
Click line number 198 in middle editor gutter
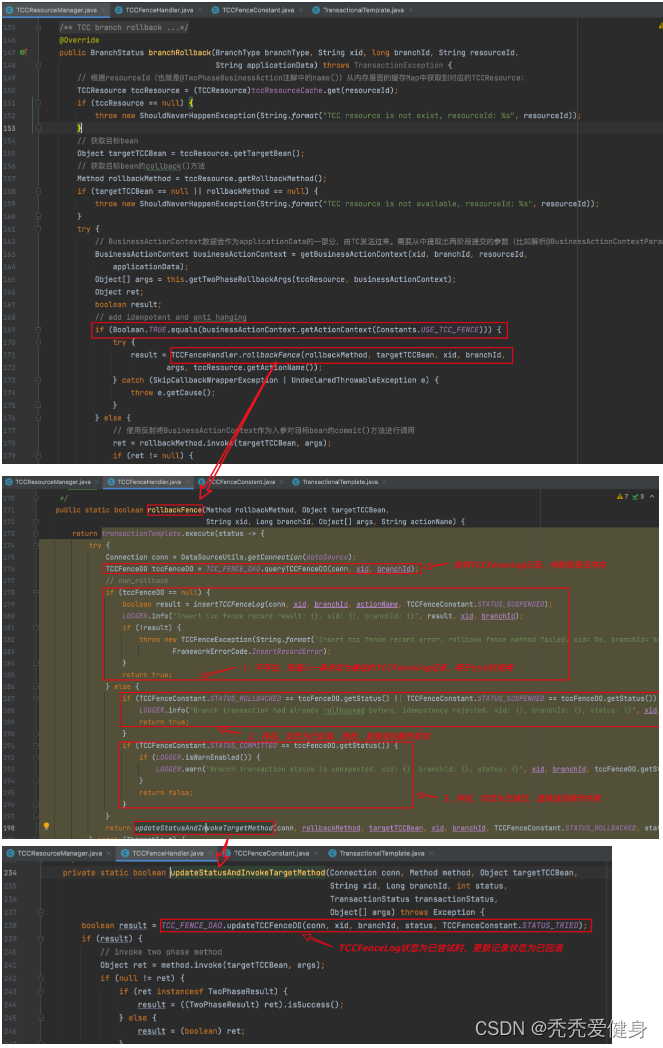[9, 827]
